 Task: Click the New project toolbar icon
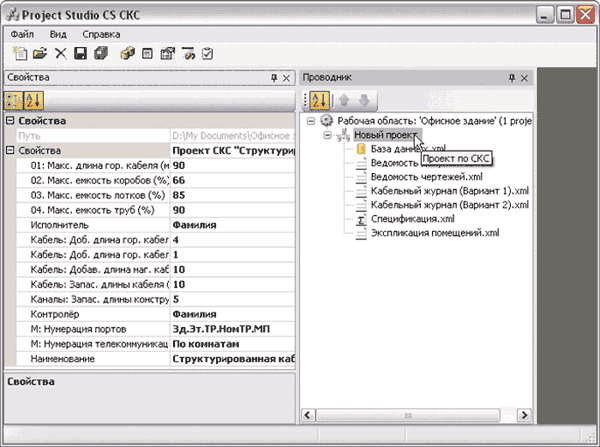pyautogui.click(x=20, y=53)
